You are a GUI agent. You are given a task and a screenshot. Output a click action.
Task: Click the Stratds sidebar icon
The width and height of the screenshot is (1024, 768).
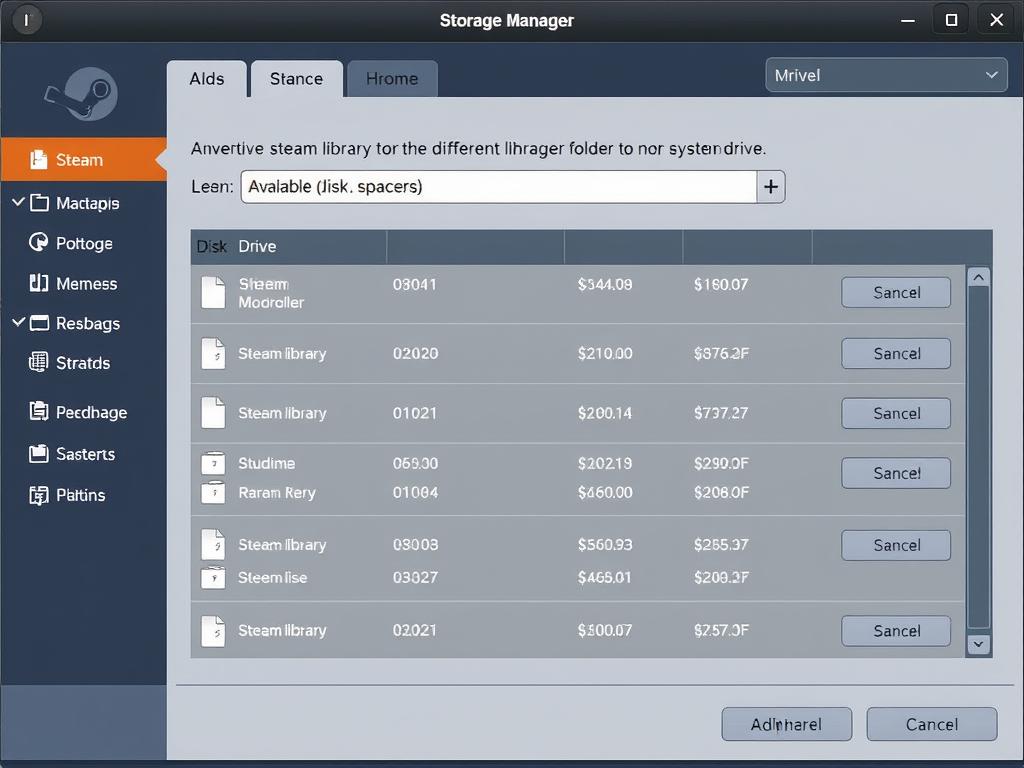coord(39,363)
